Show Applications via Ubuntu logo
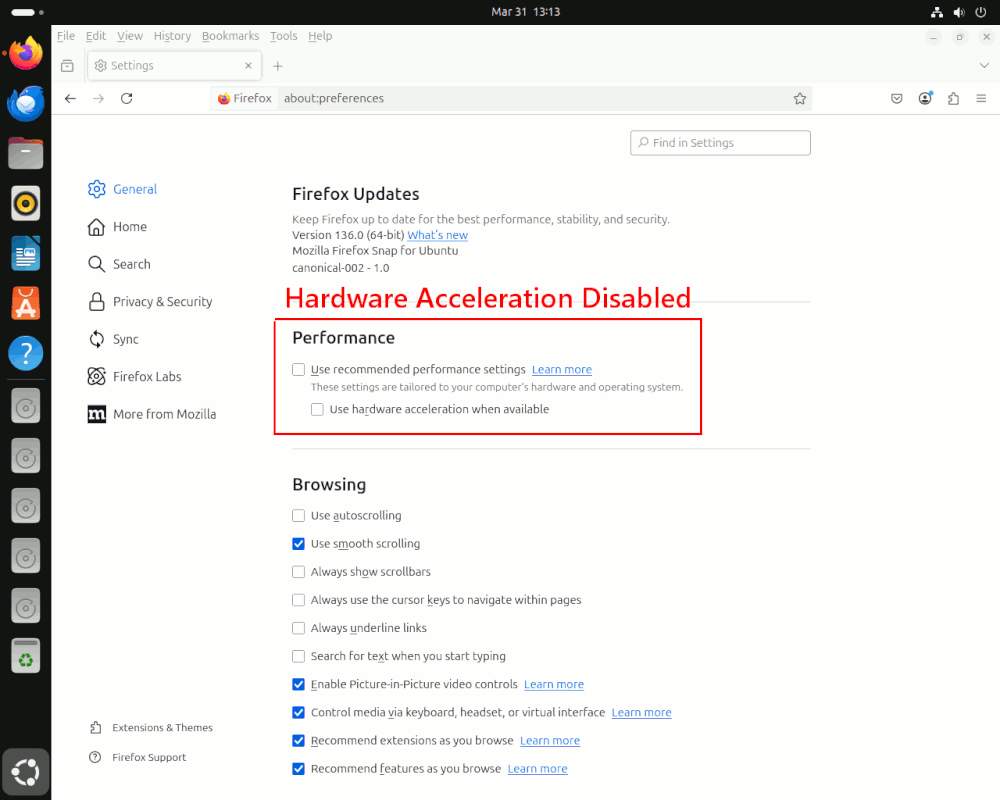This screenshot has height=800, width=1000. click(x=26, y=773)
